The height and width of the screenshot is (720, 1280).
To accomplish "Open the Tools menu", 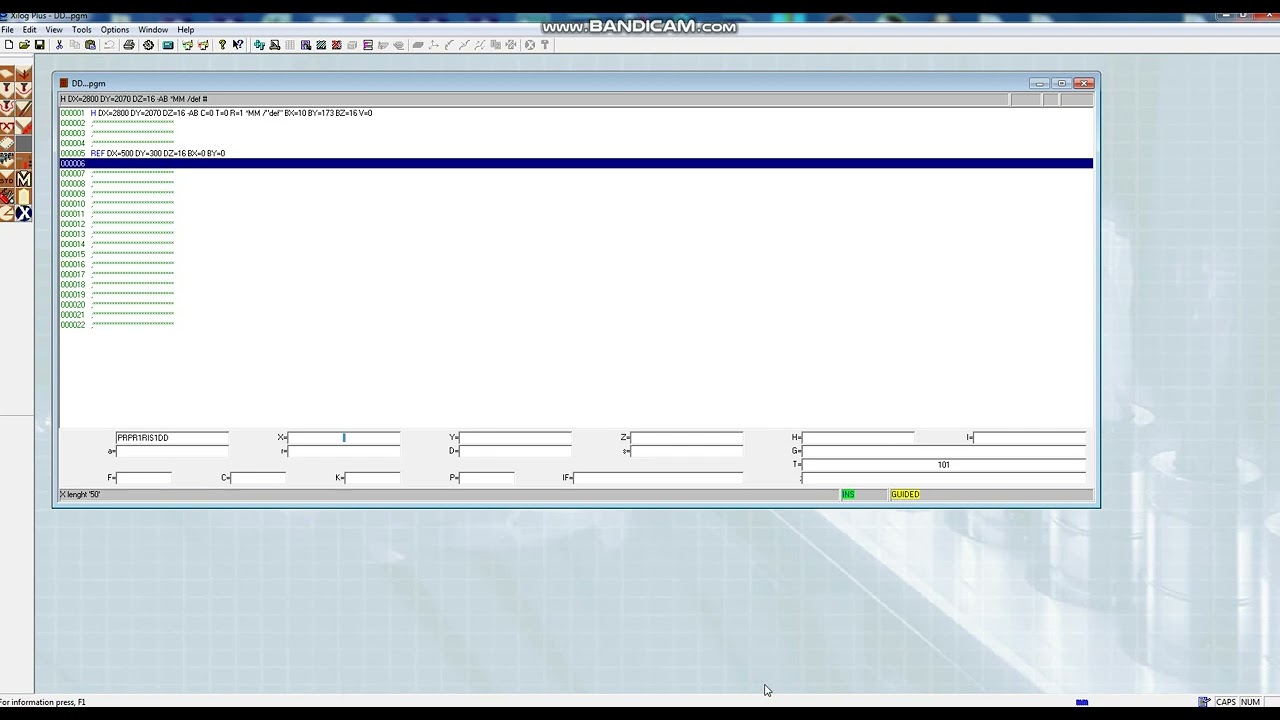I will tap(82, 30).
